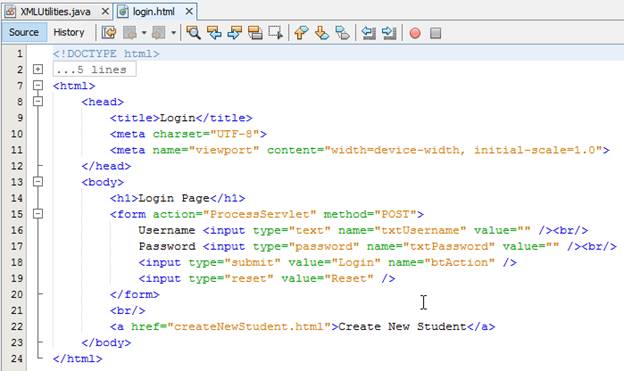Click line number 14 in gutter
The image size is (624, 371).
[x=17, y=198]
